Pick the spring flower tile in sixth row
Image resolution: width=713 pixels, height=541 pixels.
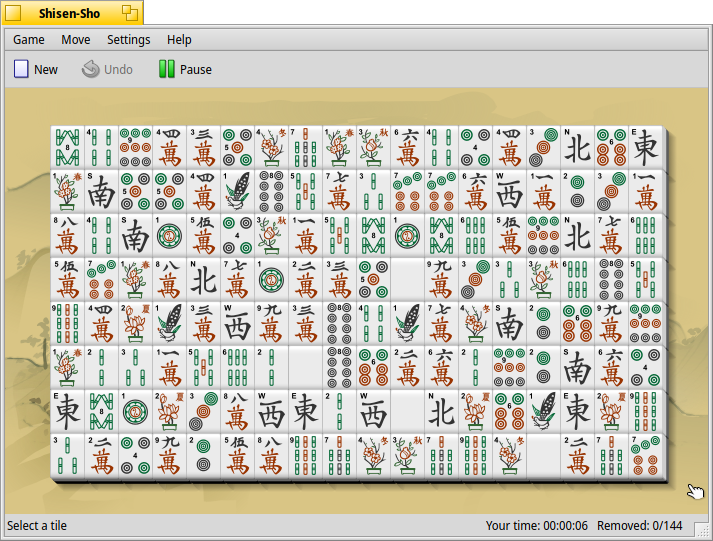tap(68, 368)
